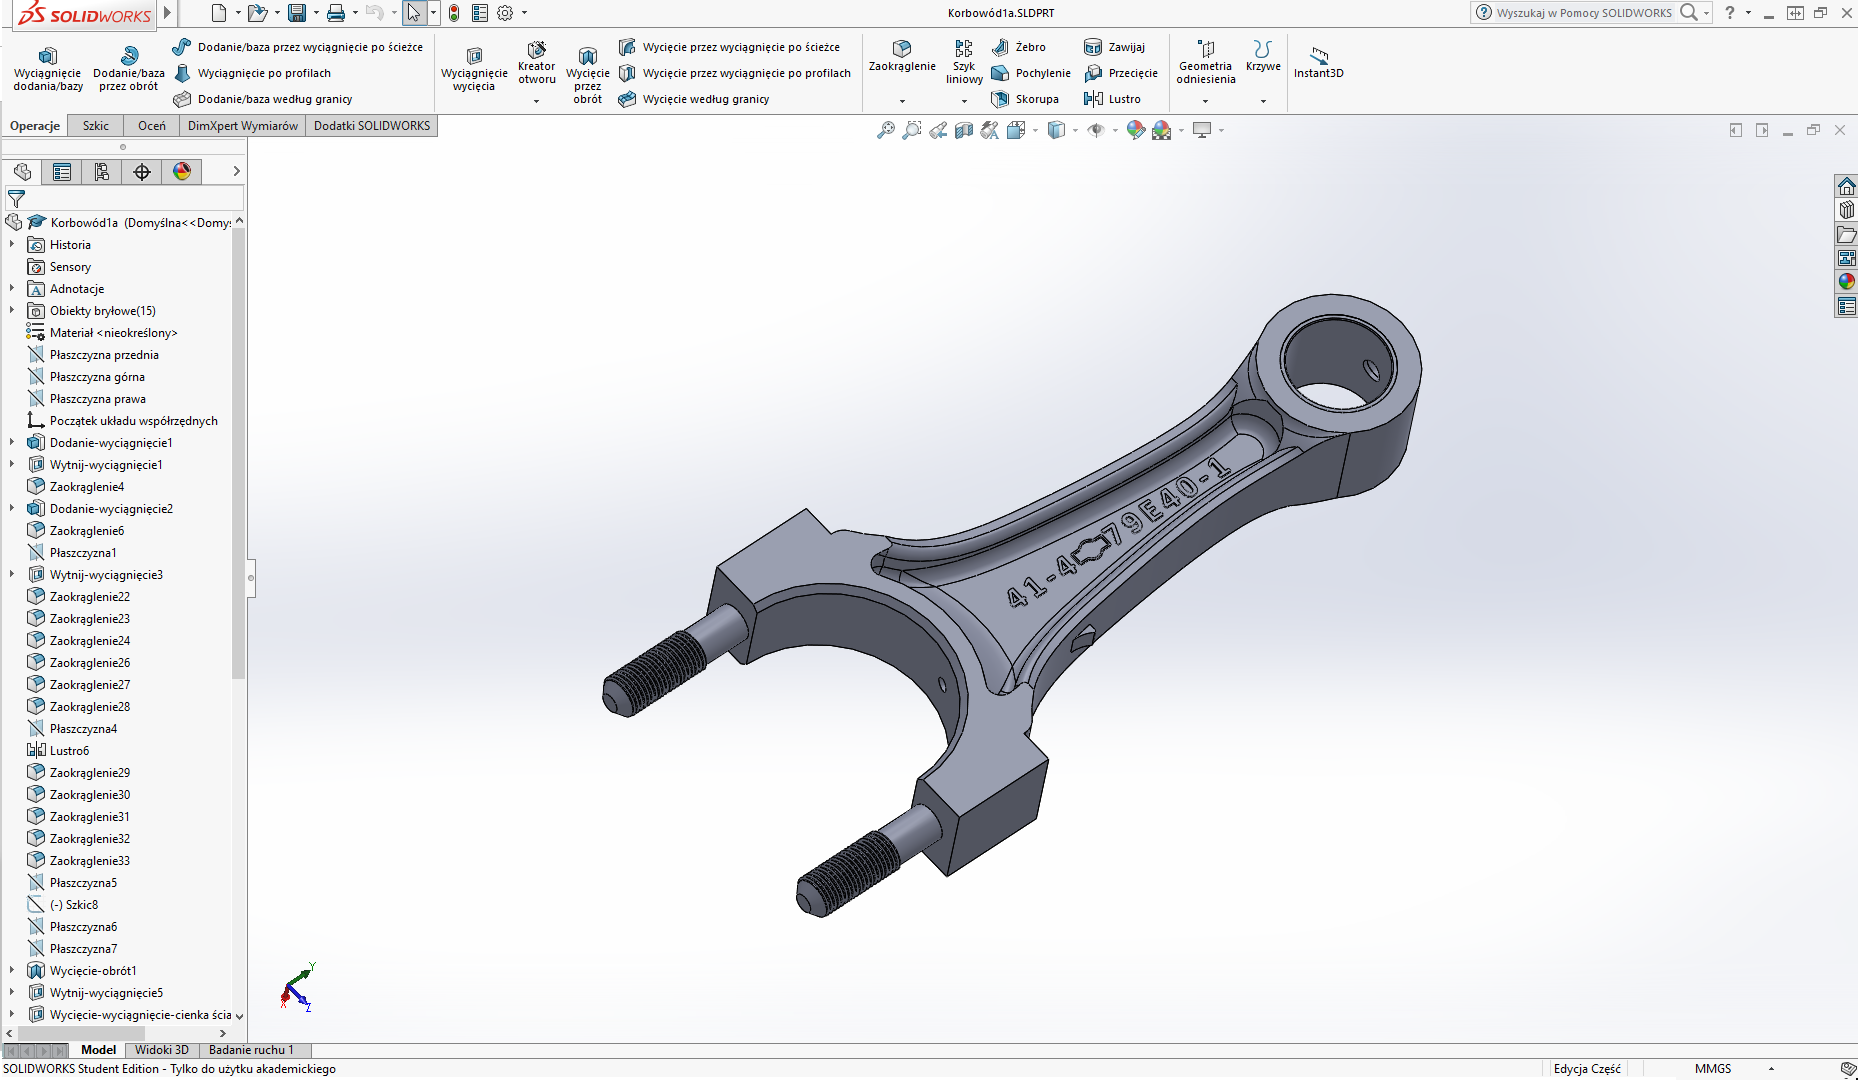
Task: Switch to the Szkic ribbon tab
Action: point(96,125)
